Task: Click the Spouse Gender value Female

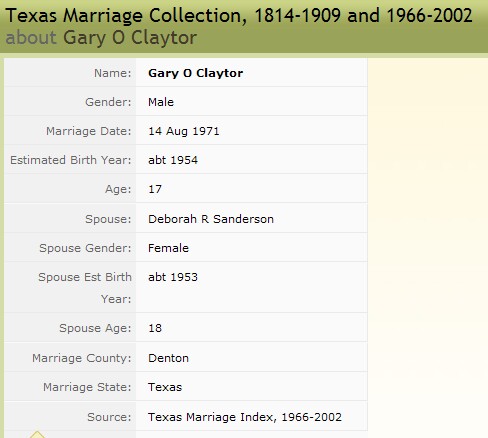Action: 168,248
